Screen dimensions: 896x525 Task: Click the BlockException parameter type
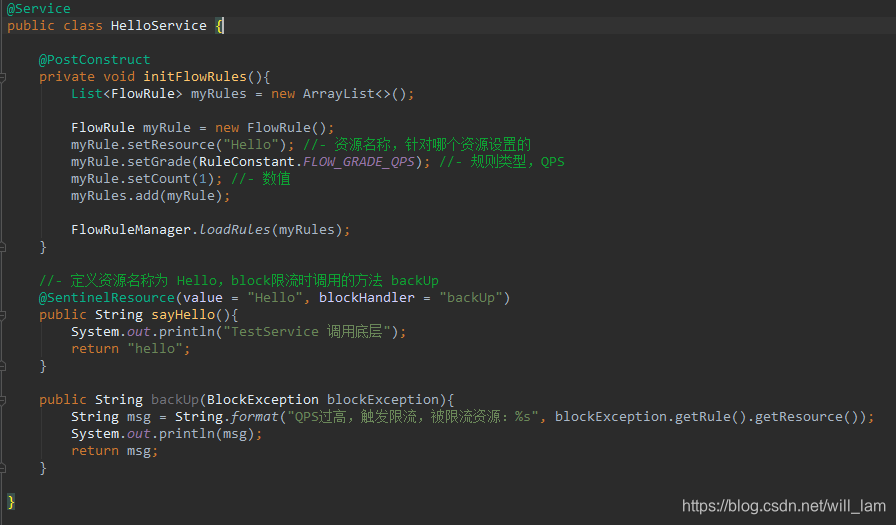pos(263,400)
